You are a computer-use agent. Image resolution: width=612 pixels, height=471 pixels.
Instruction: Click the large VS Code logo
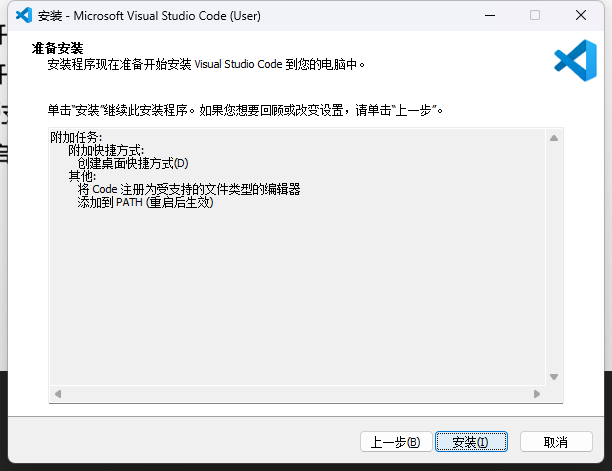575,60
